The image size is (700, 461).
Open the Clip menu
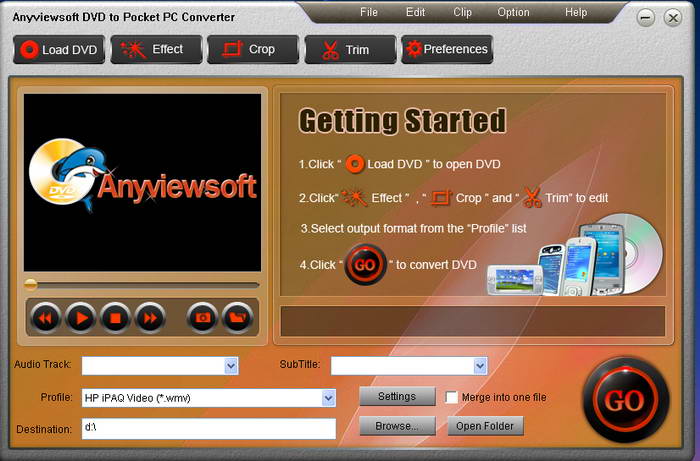tap(462, 12)
